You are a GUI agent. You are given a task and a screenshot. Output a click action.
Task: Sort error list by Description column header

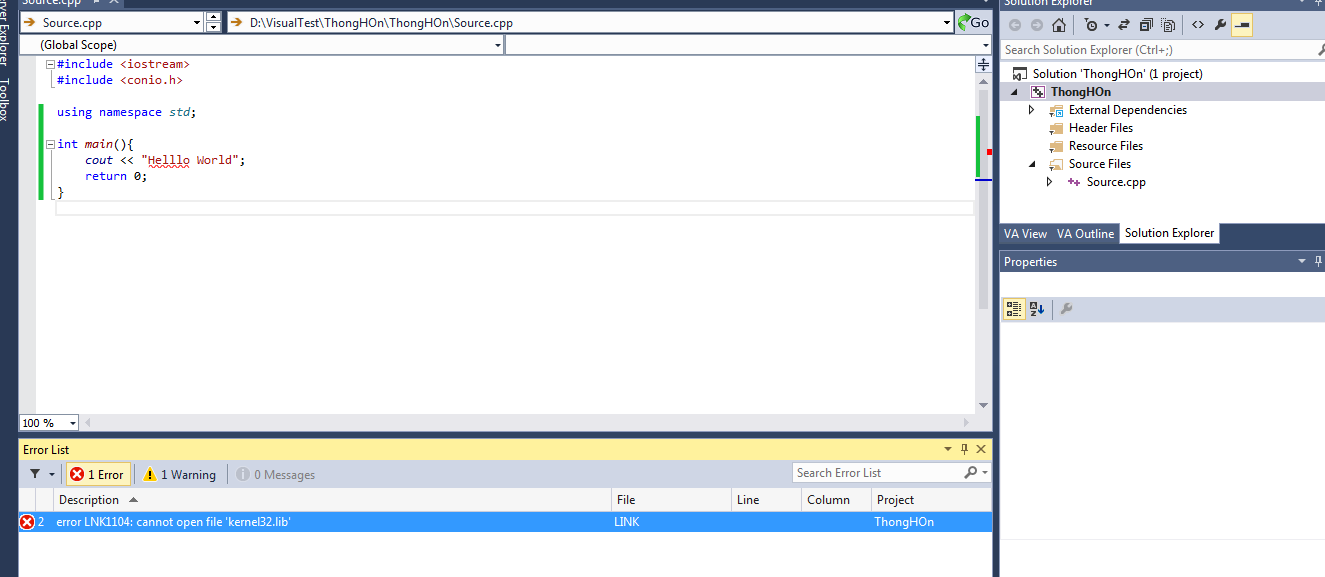pyautogui.click(x=90, y=500)
